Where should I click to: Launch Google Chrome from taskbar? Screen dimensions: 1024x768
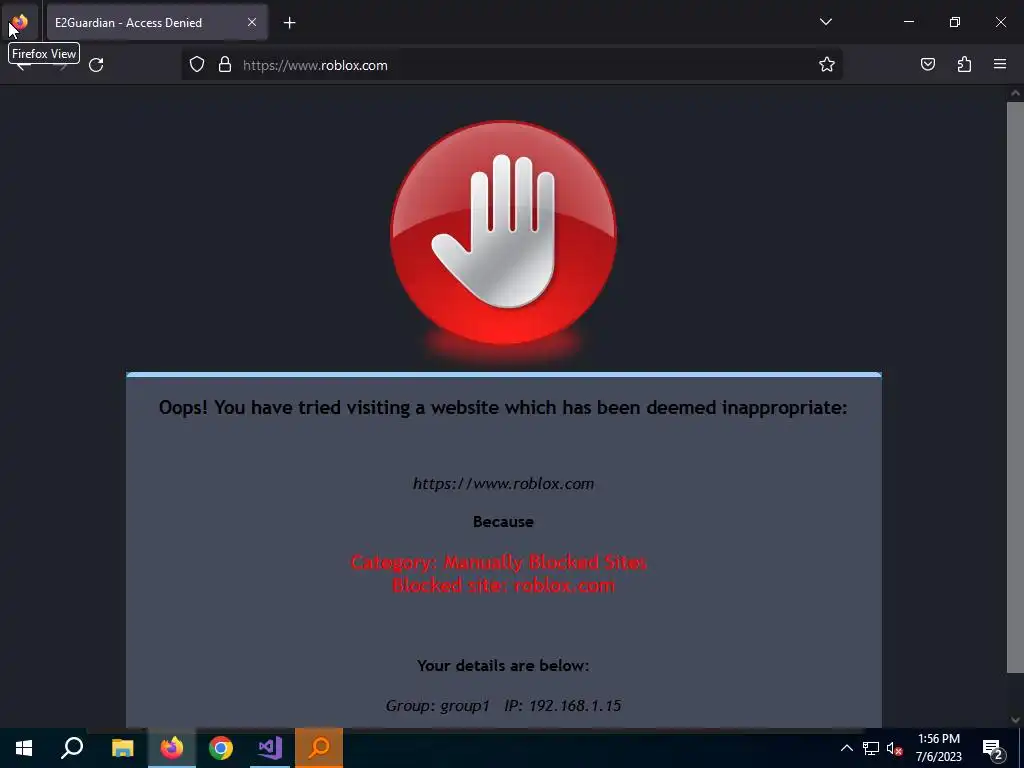[x=221, y=748]
